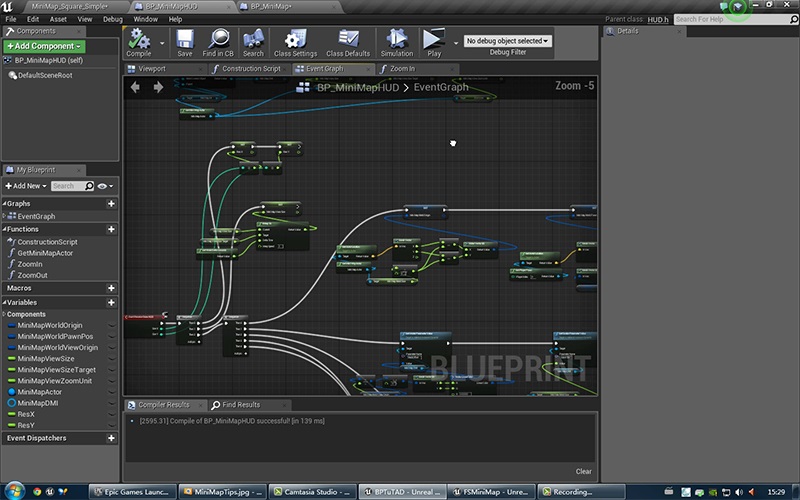Screen dimensions: 800x500
Task: Click the Play button icon
Action: click(434, 39)
